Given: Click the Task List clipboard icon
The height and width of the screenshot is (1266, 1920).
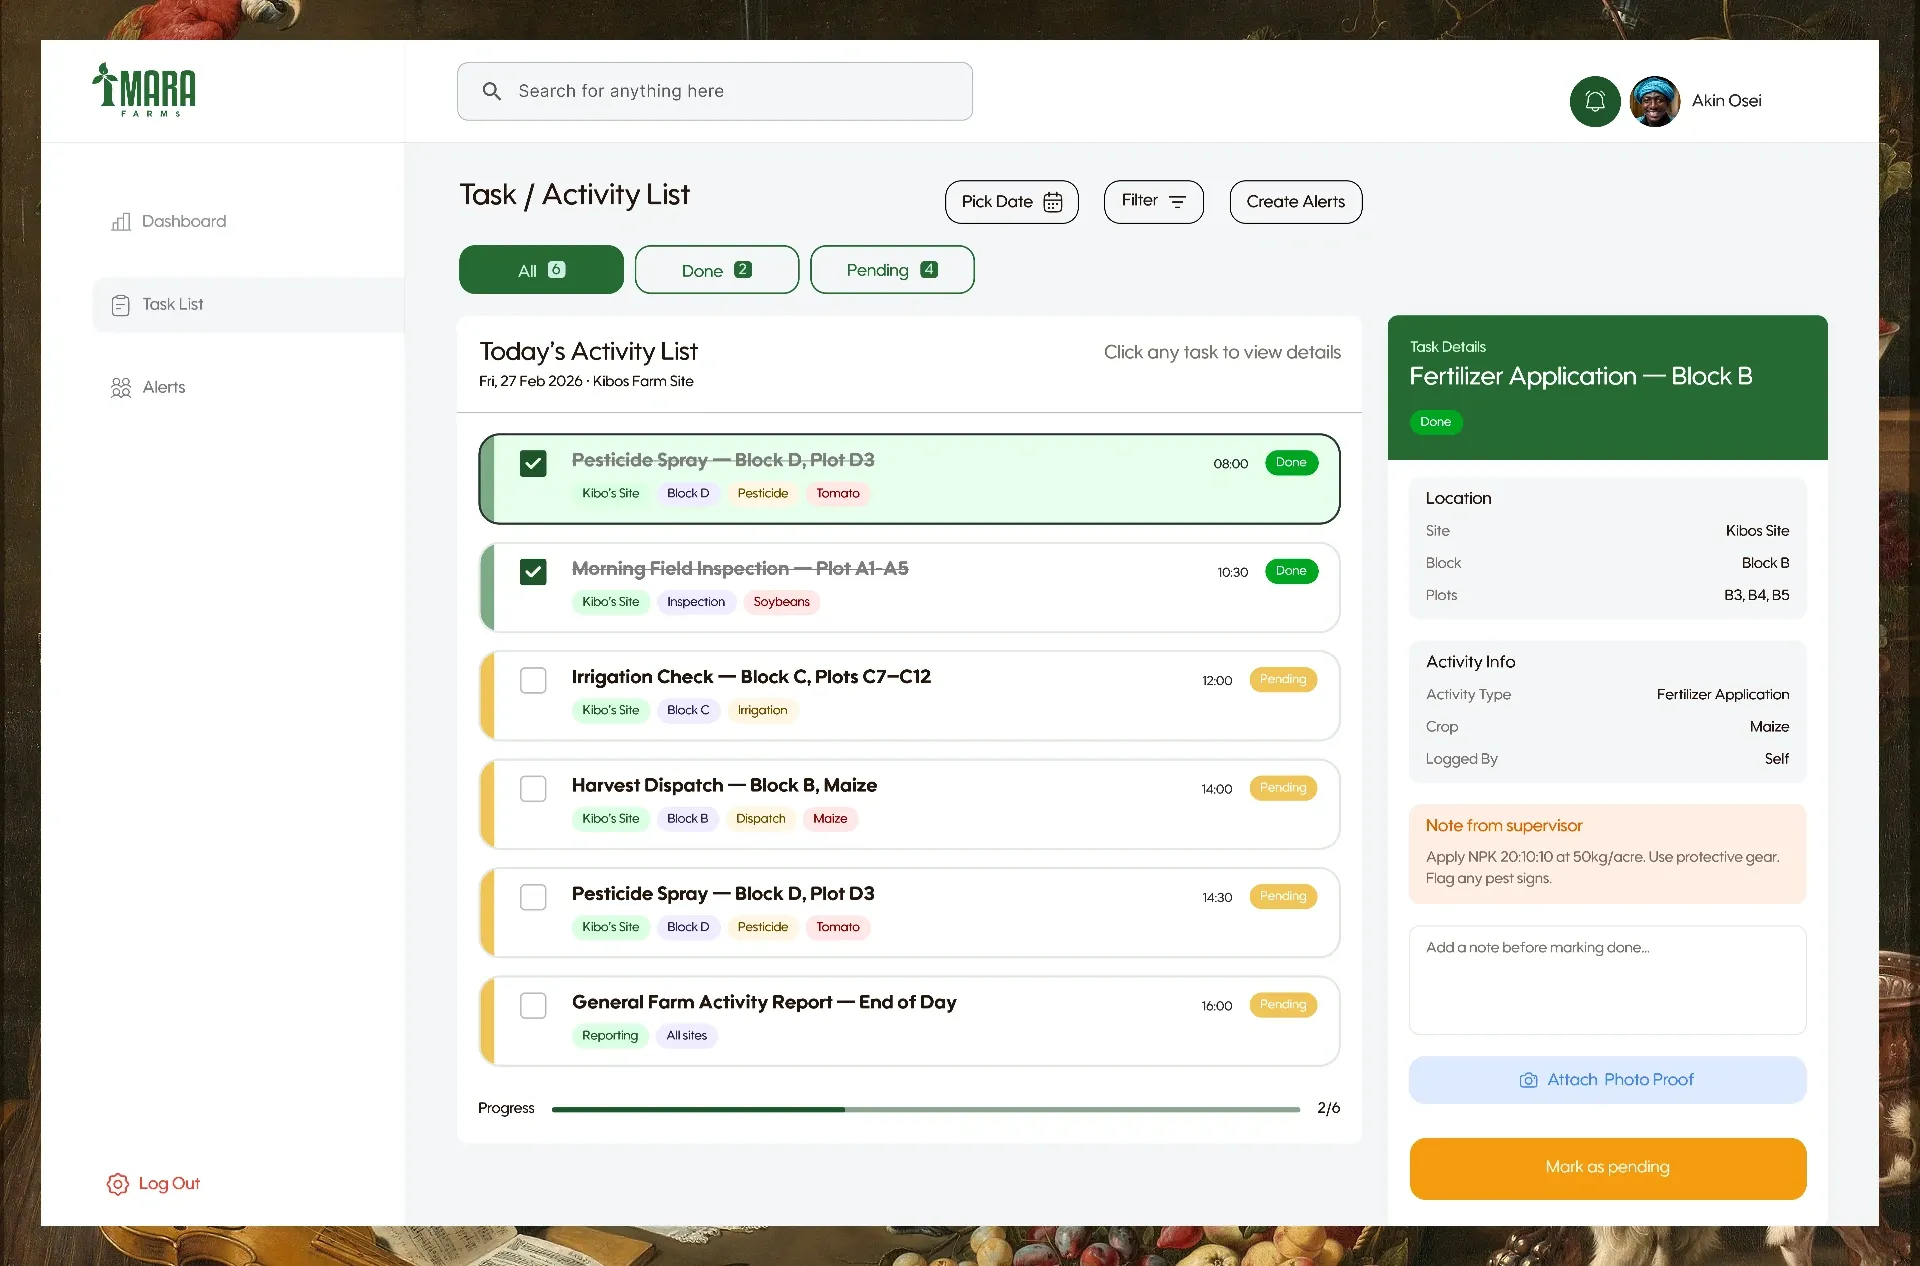Looking at the screenshot, I should coord(121,305).
